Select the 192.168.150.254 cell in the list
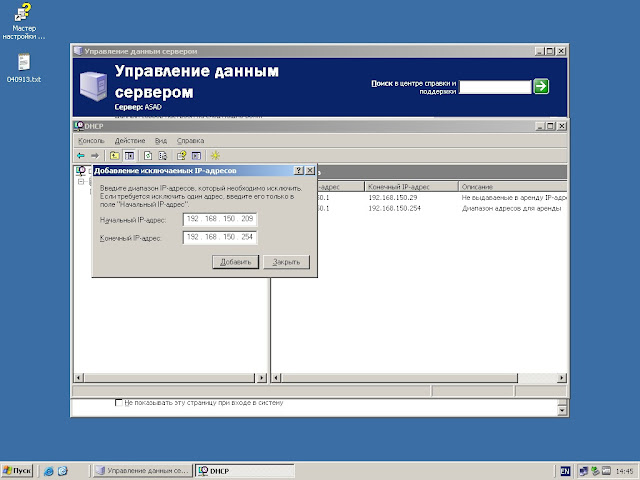This screenshot has width=640, height=480. point(394,209)
